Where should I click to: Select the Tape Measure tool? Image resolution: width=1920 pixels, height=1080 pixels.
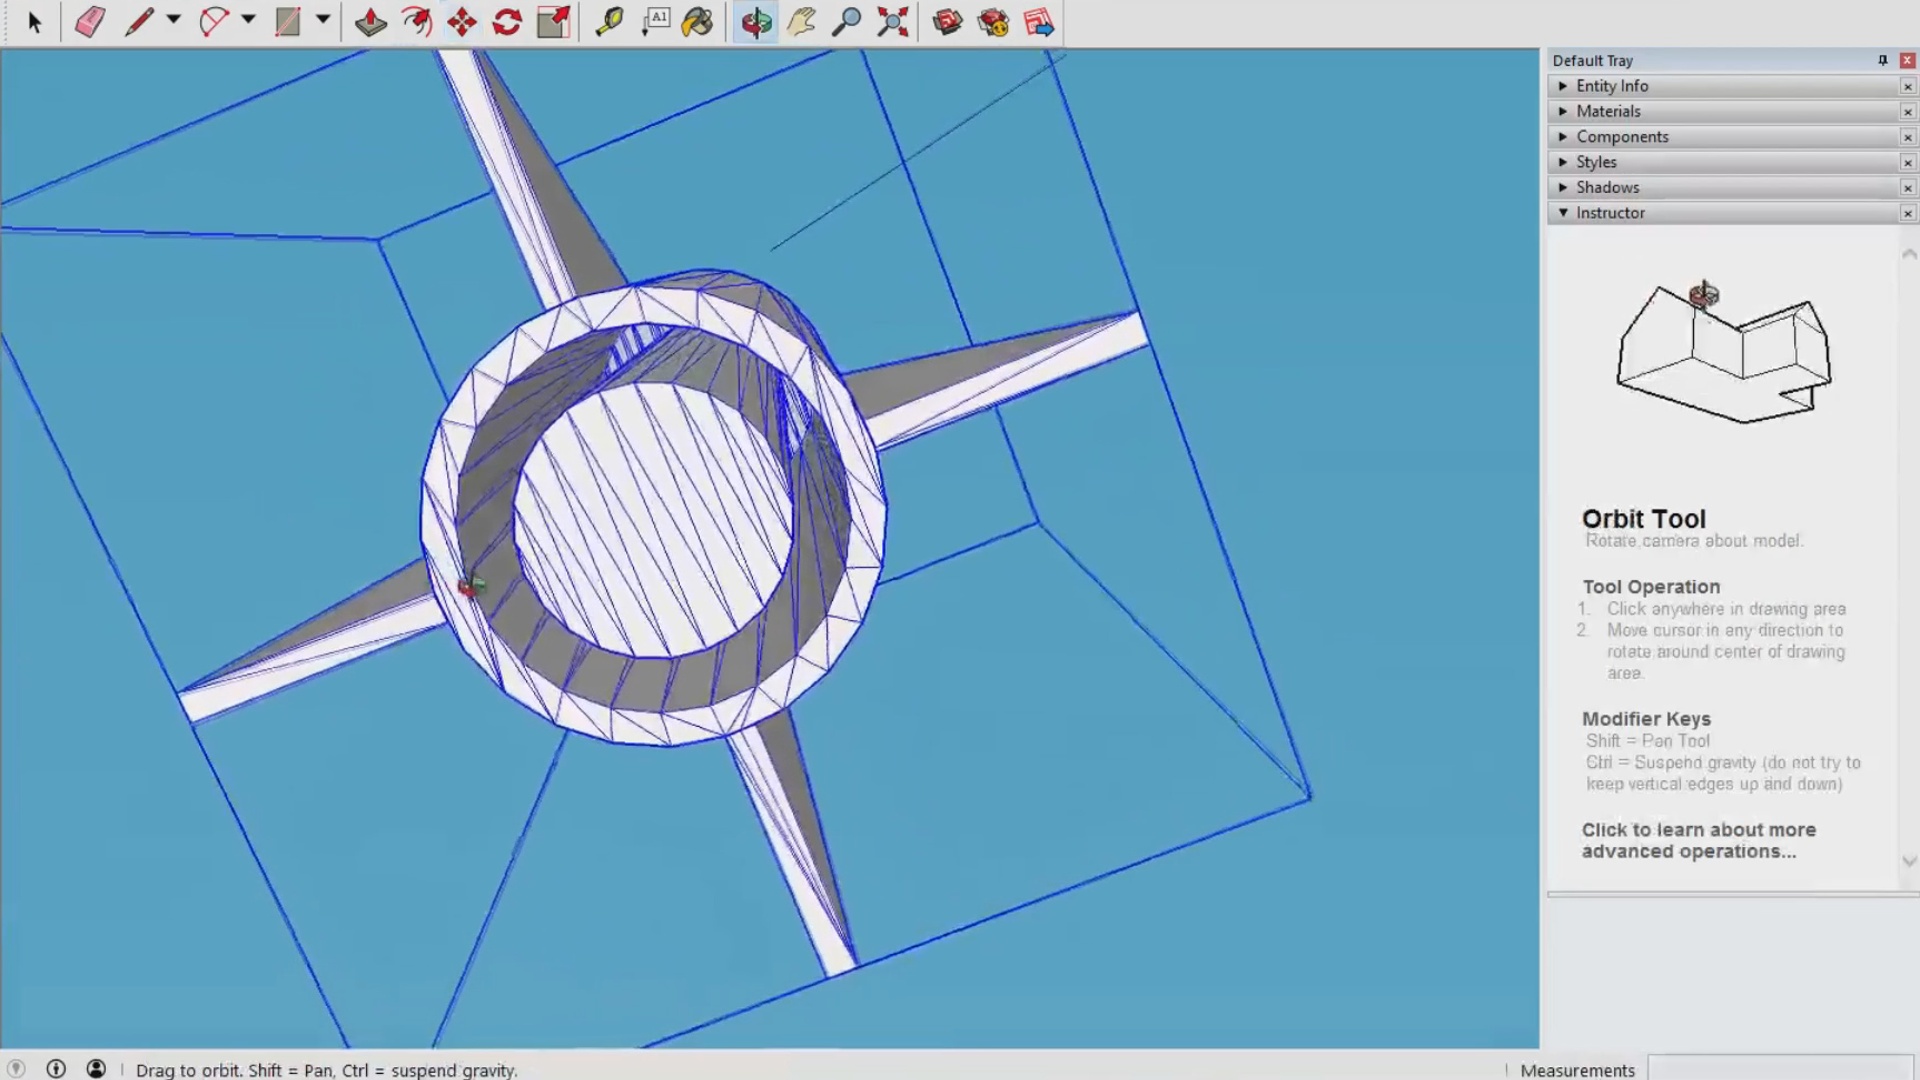tap(609, 22)
